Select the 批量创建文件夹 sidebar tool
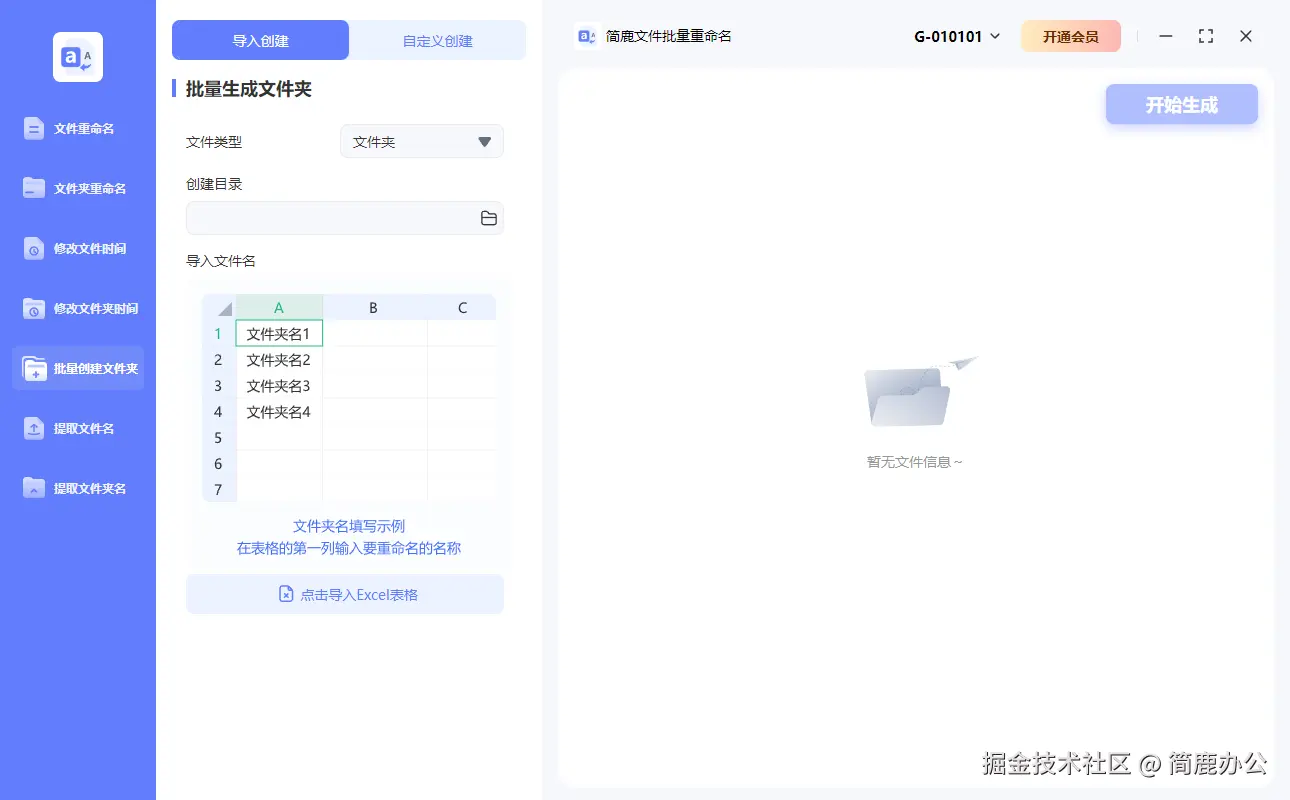The height and width of the screenshot is (800, 1290). pyautogui.click(x=91, y=368)
